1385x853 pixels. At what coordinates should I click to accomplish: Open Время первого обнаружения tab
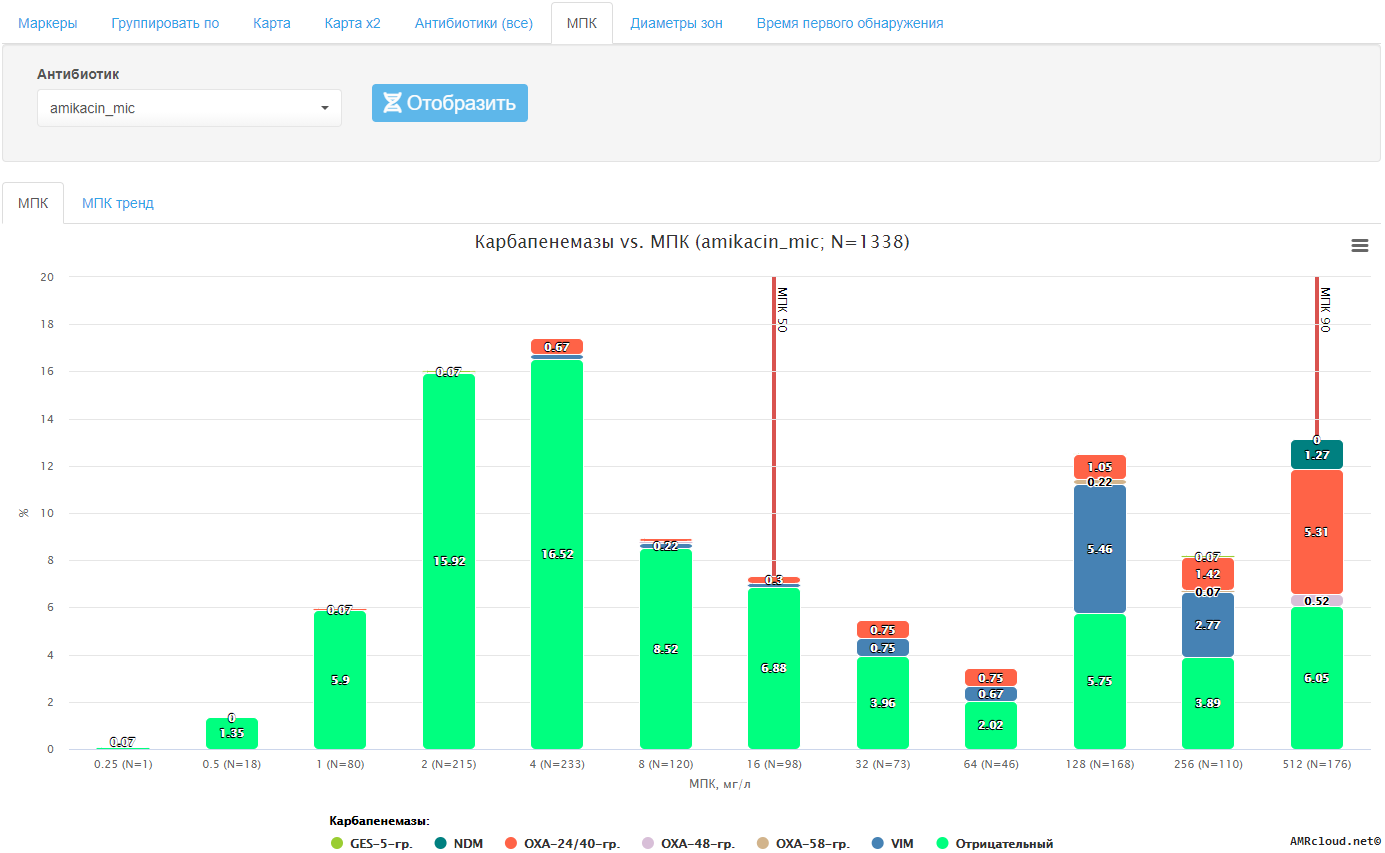[x=850, y=23]
